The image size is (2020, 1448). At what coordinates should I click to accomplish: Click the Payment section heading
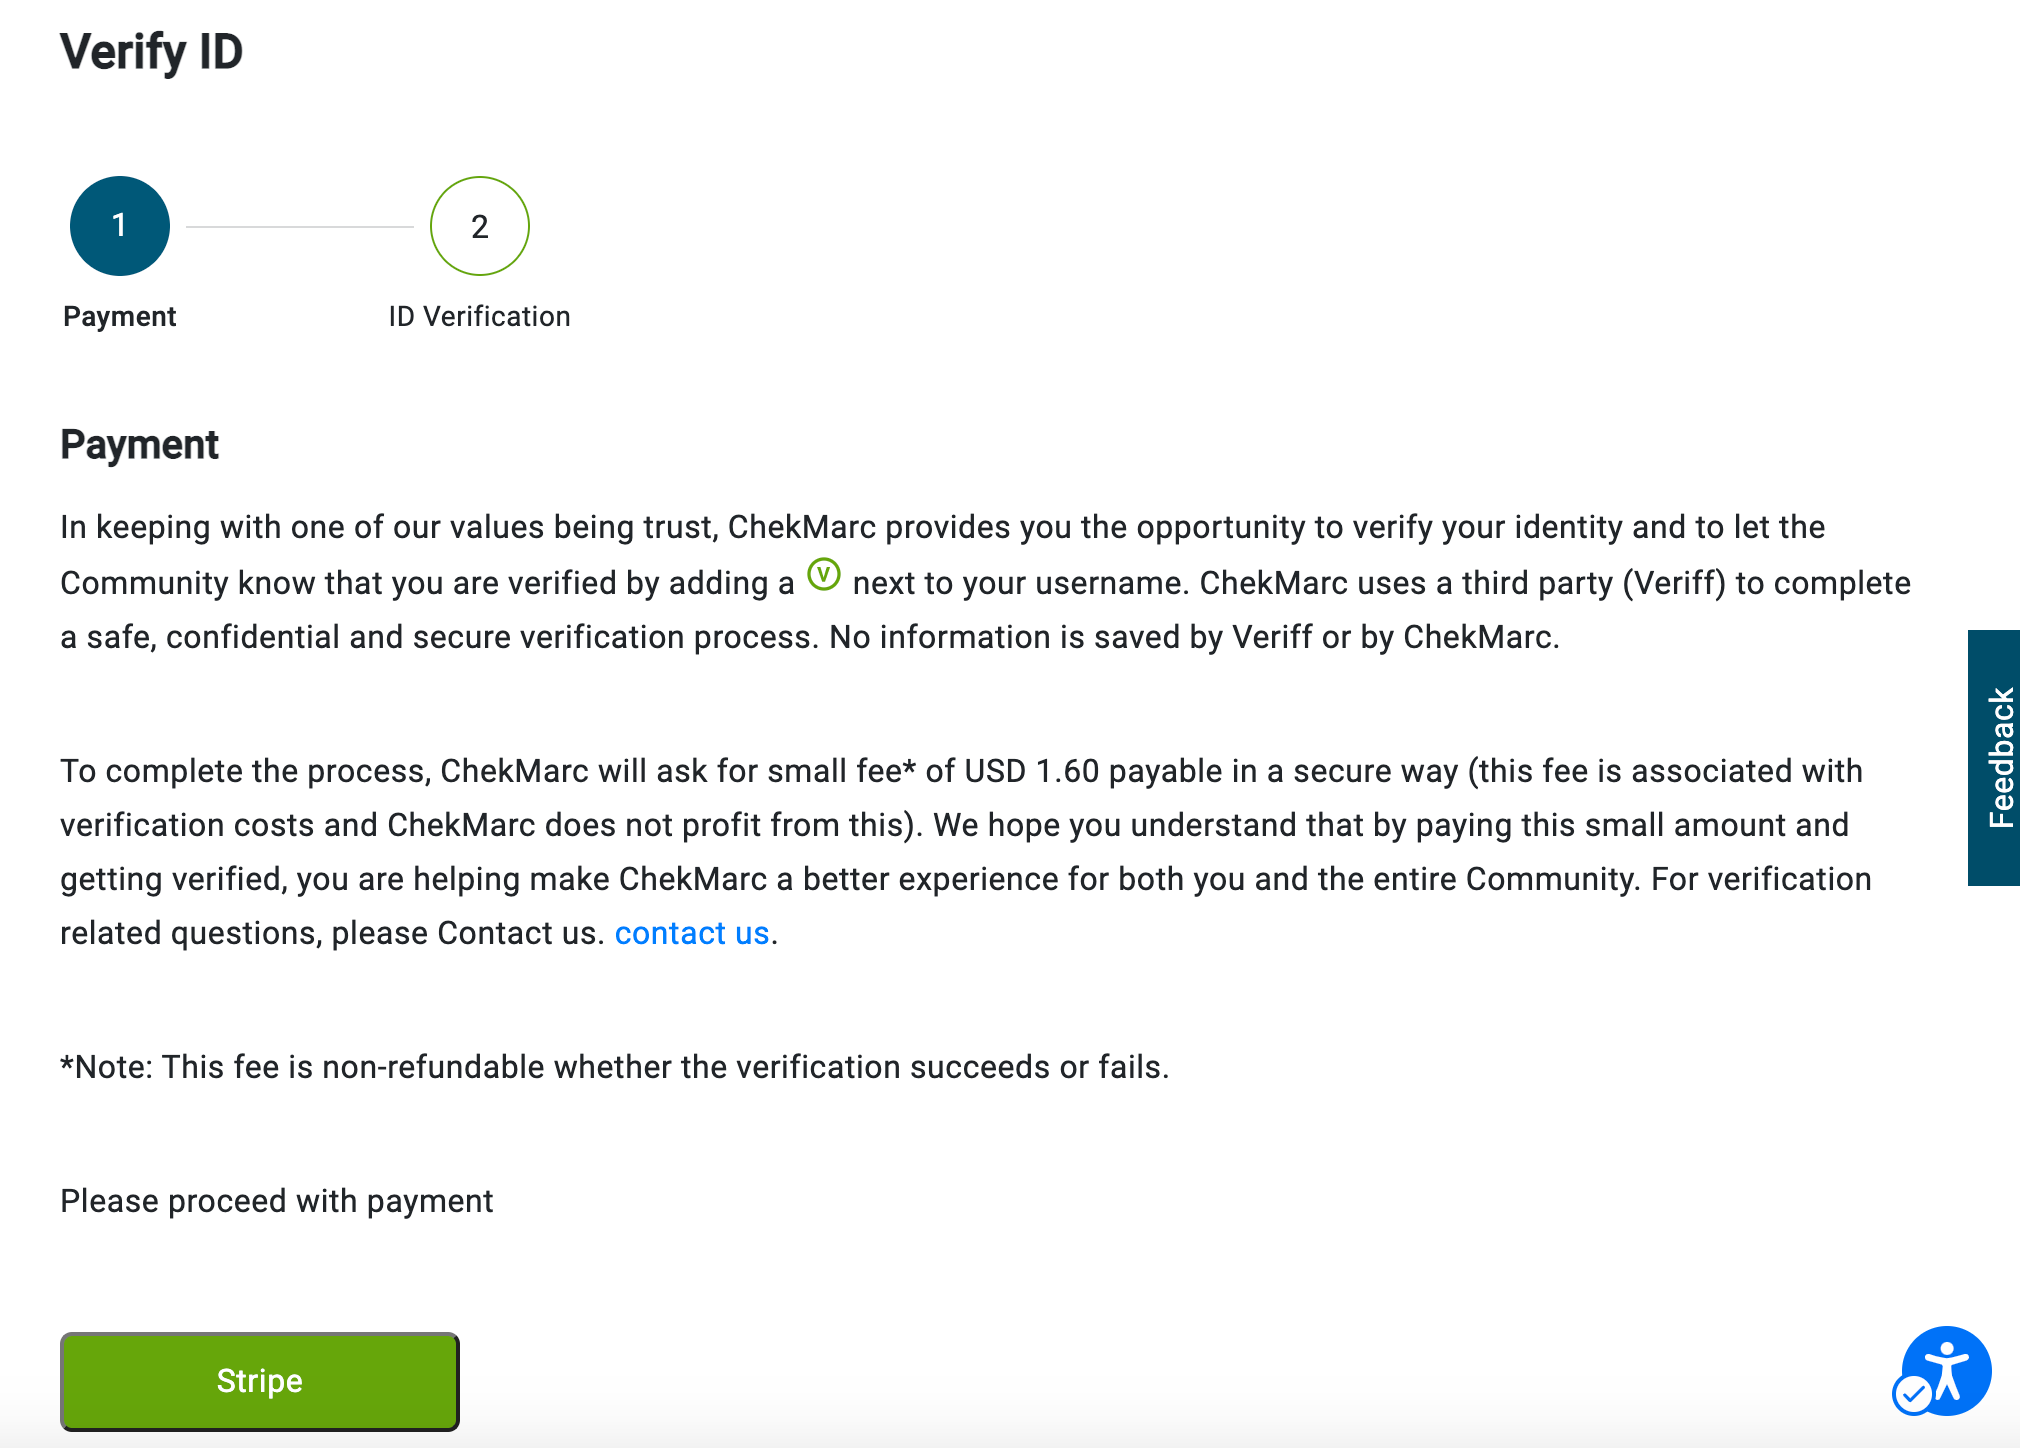(140, 444)
